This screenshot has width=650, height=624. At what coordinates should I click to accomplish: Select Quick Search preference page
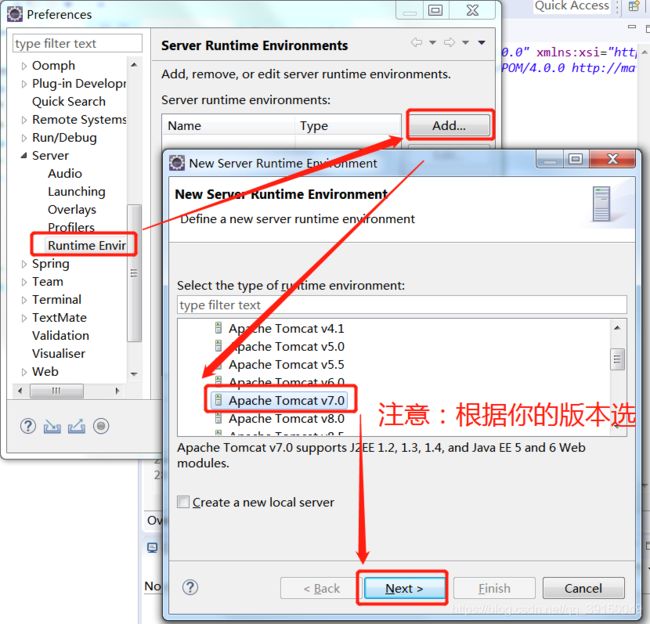[68, 101]
